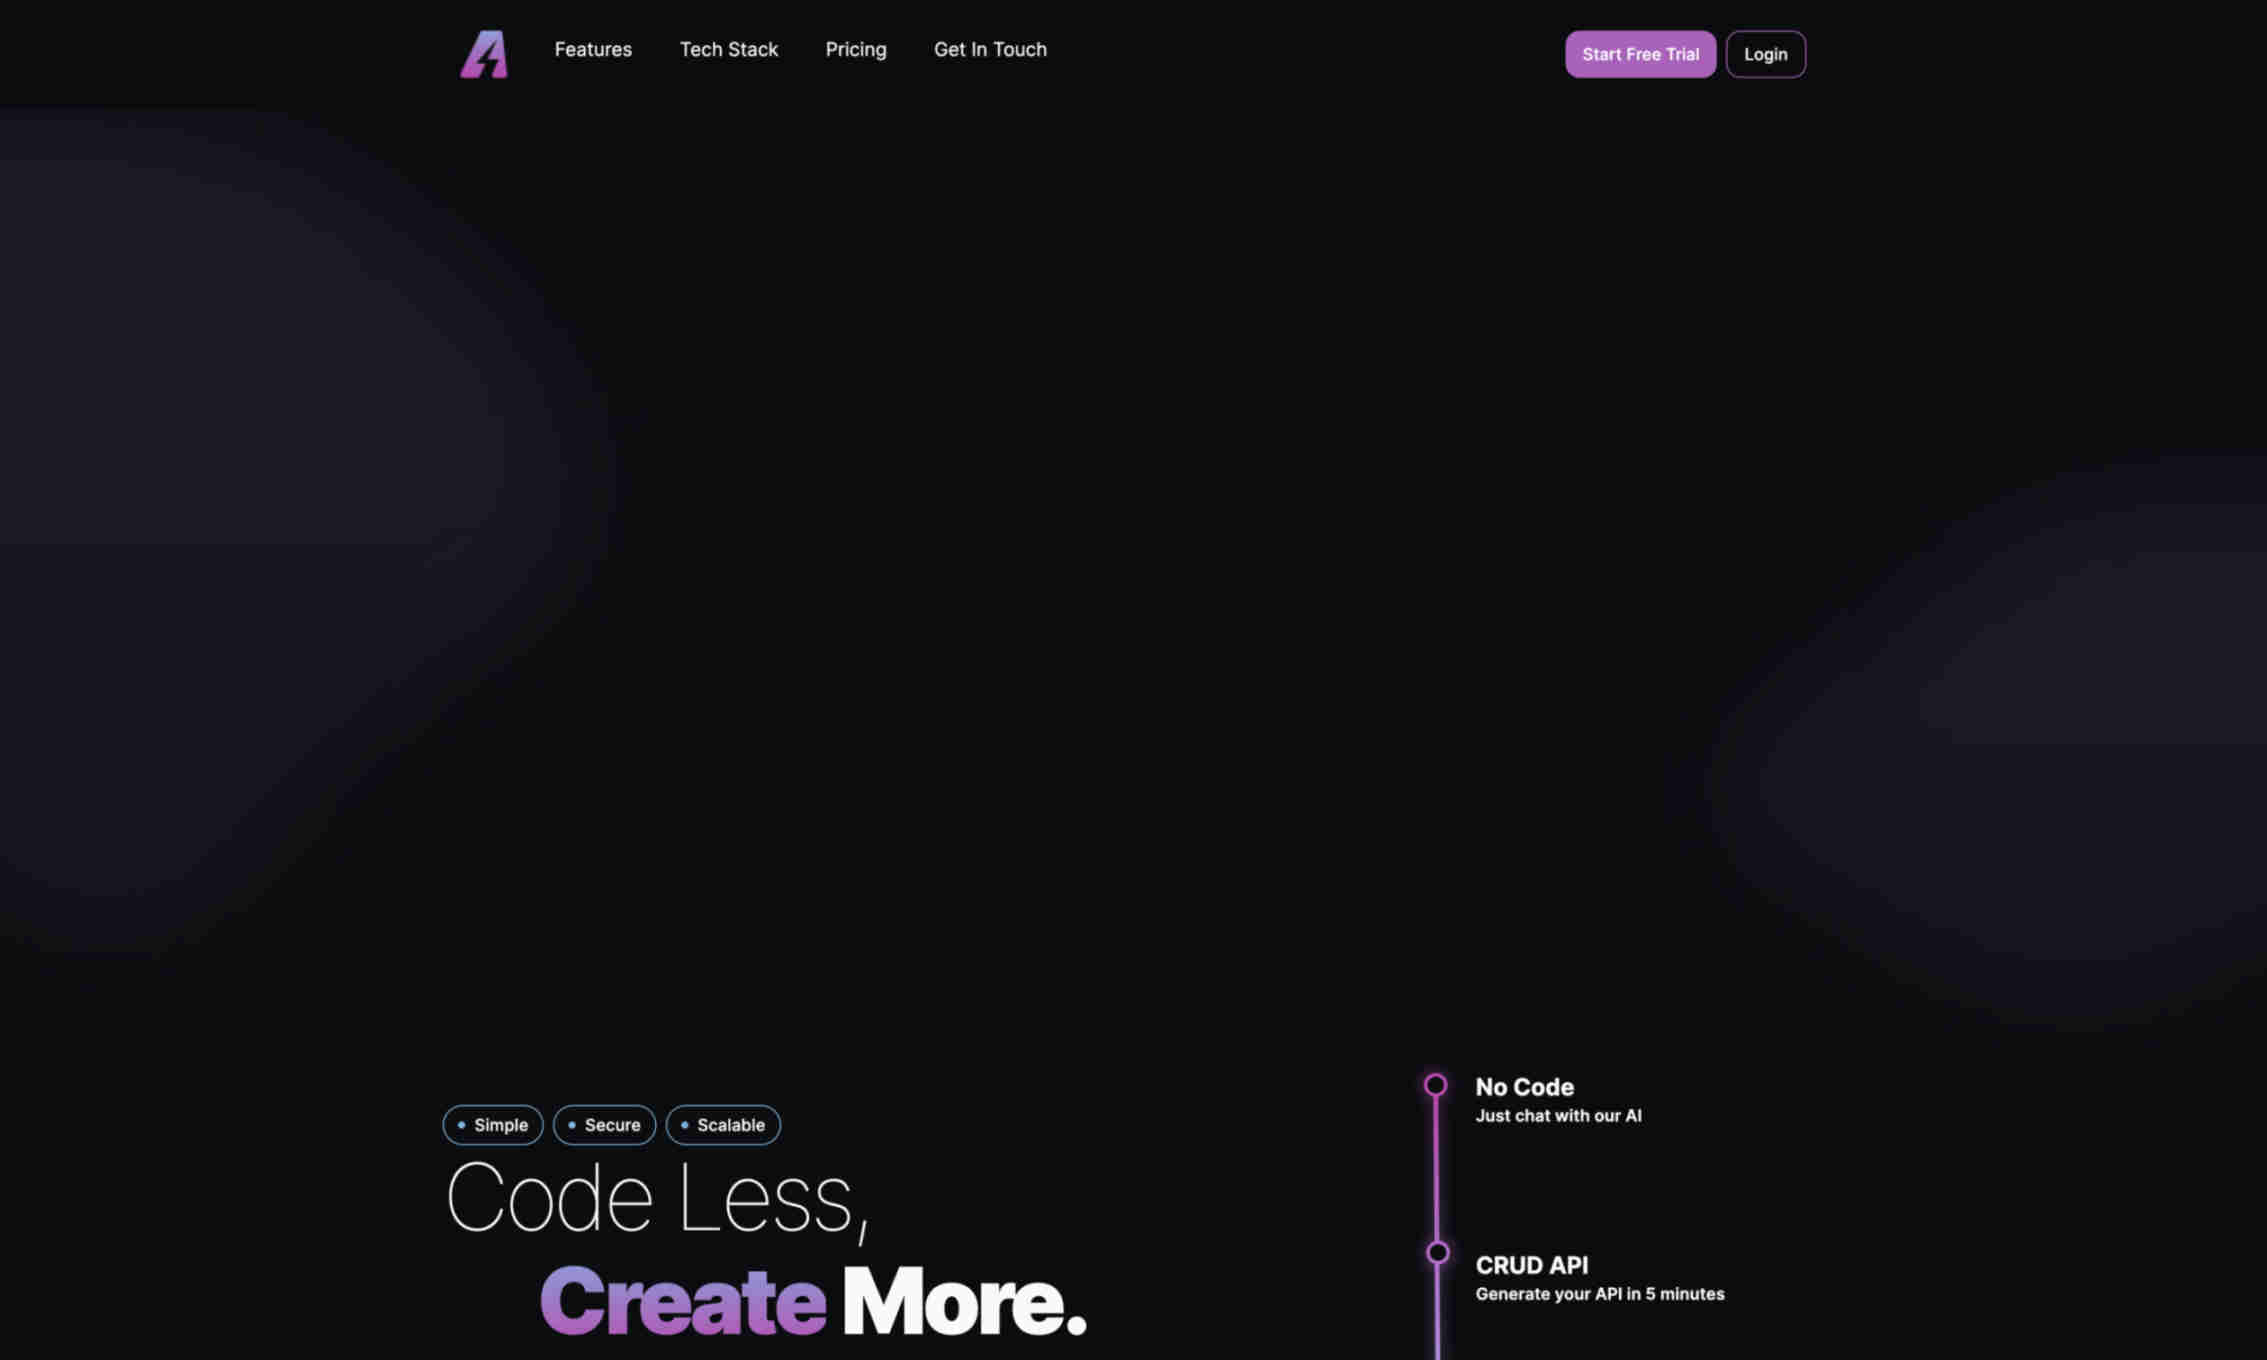Click the Start Free Trial button

(x=1639, y=53)
